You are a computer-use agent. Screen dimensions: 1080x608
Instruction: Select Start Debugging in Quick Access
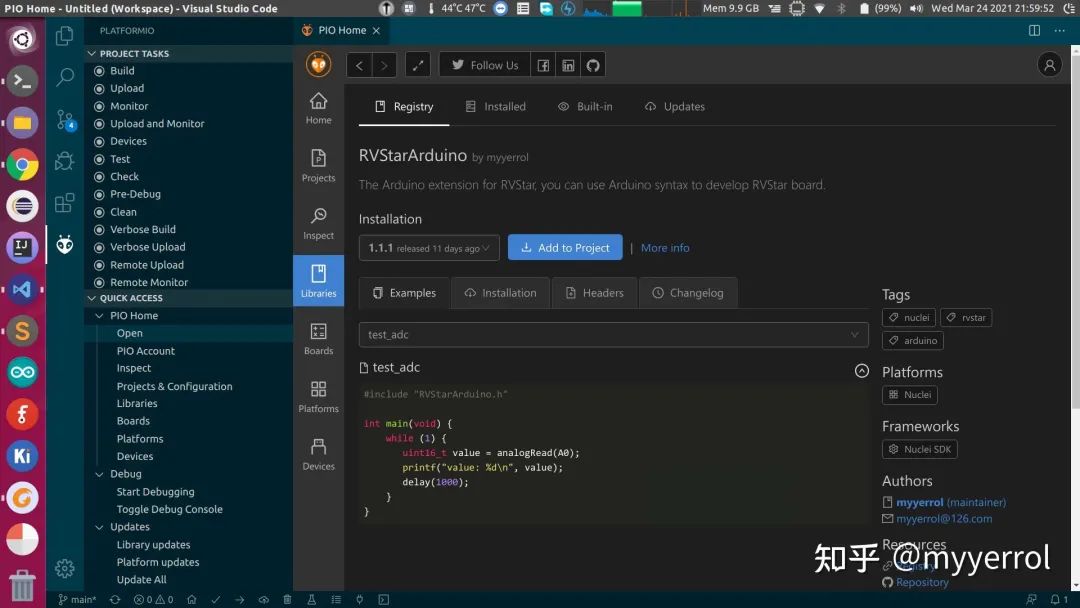click(x=155, y=492)
